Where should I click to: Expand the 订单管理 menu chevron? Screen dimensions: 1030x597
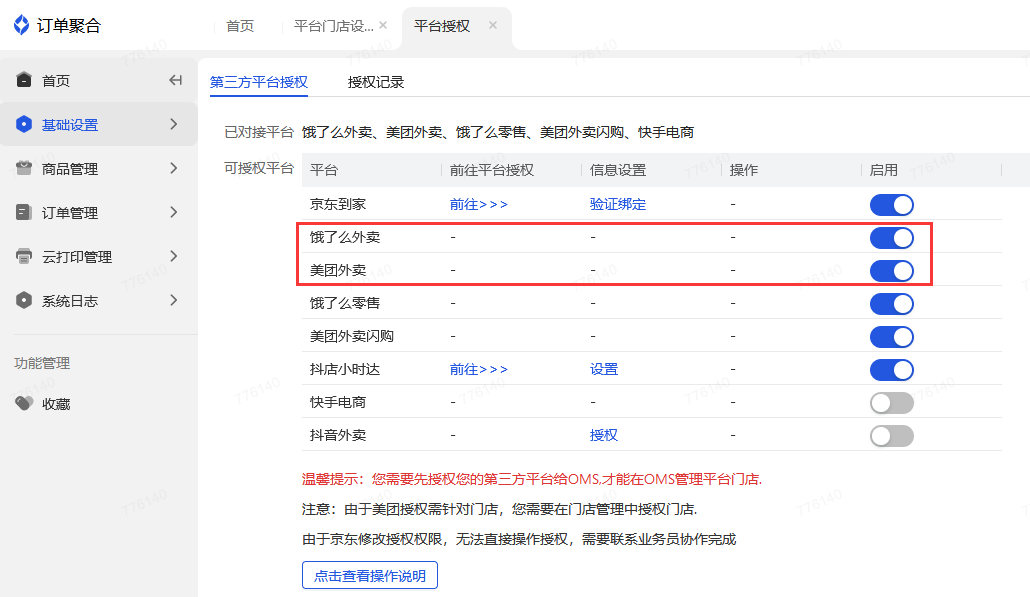click(173, 212)
